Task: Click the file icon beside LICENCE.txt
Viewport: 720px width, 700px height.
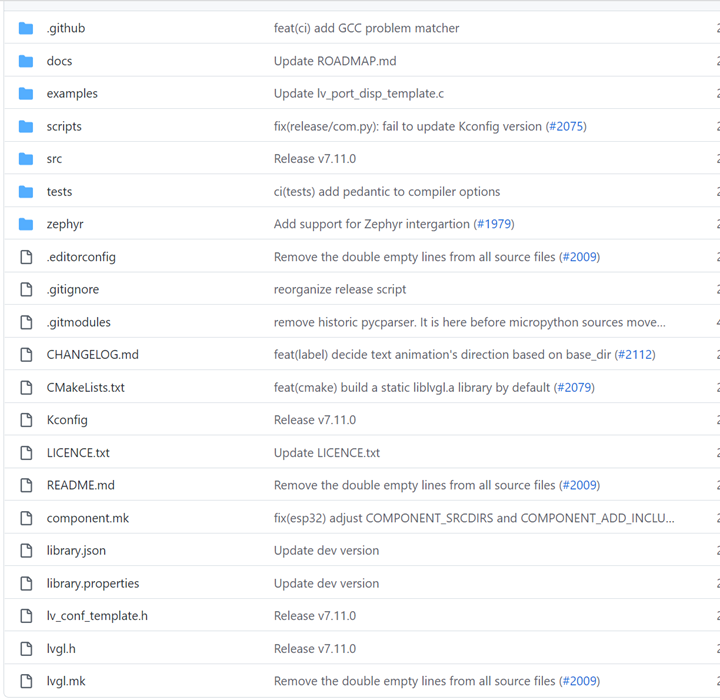Action: (26, 452)
